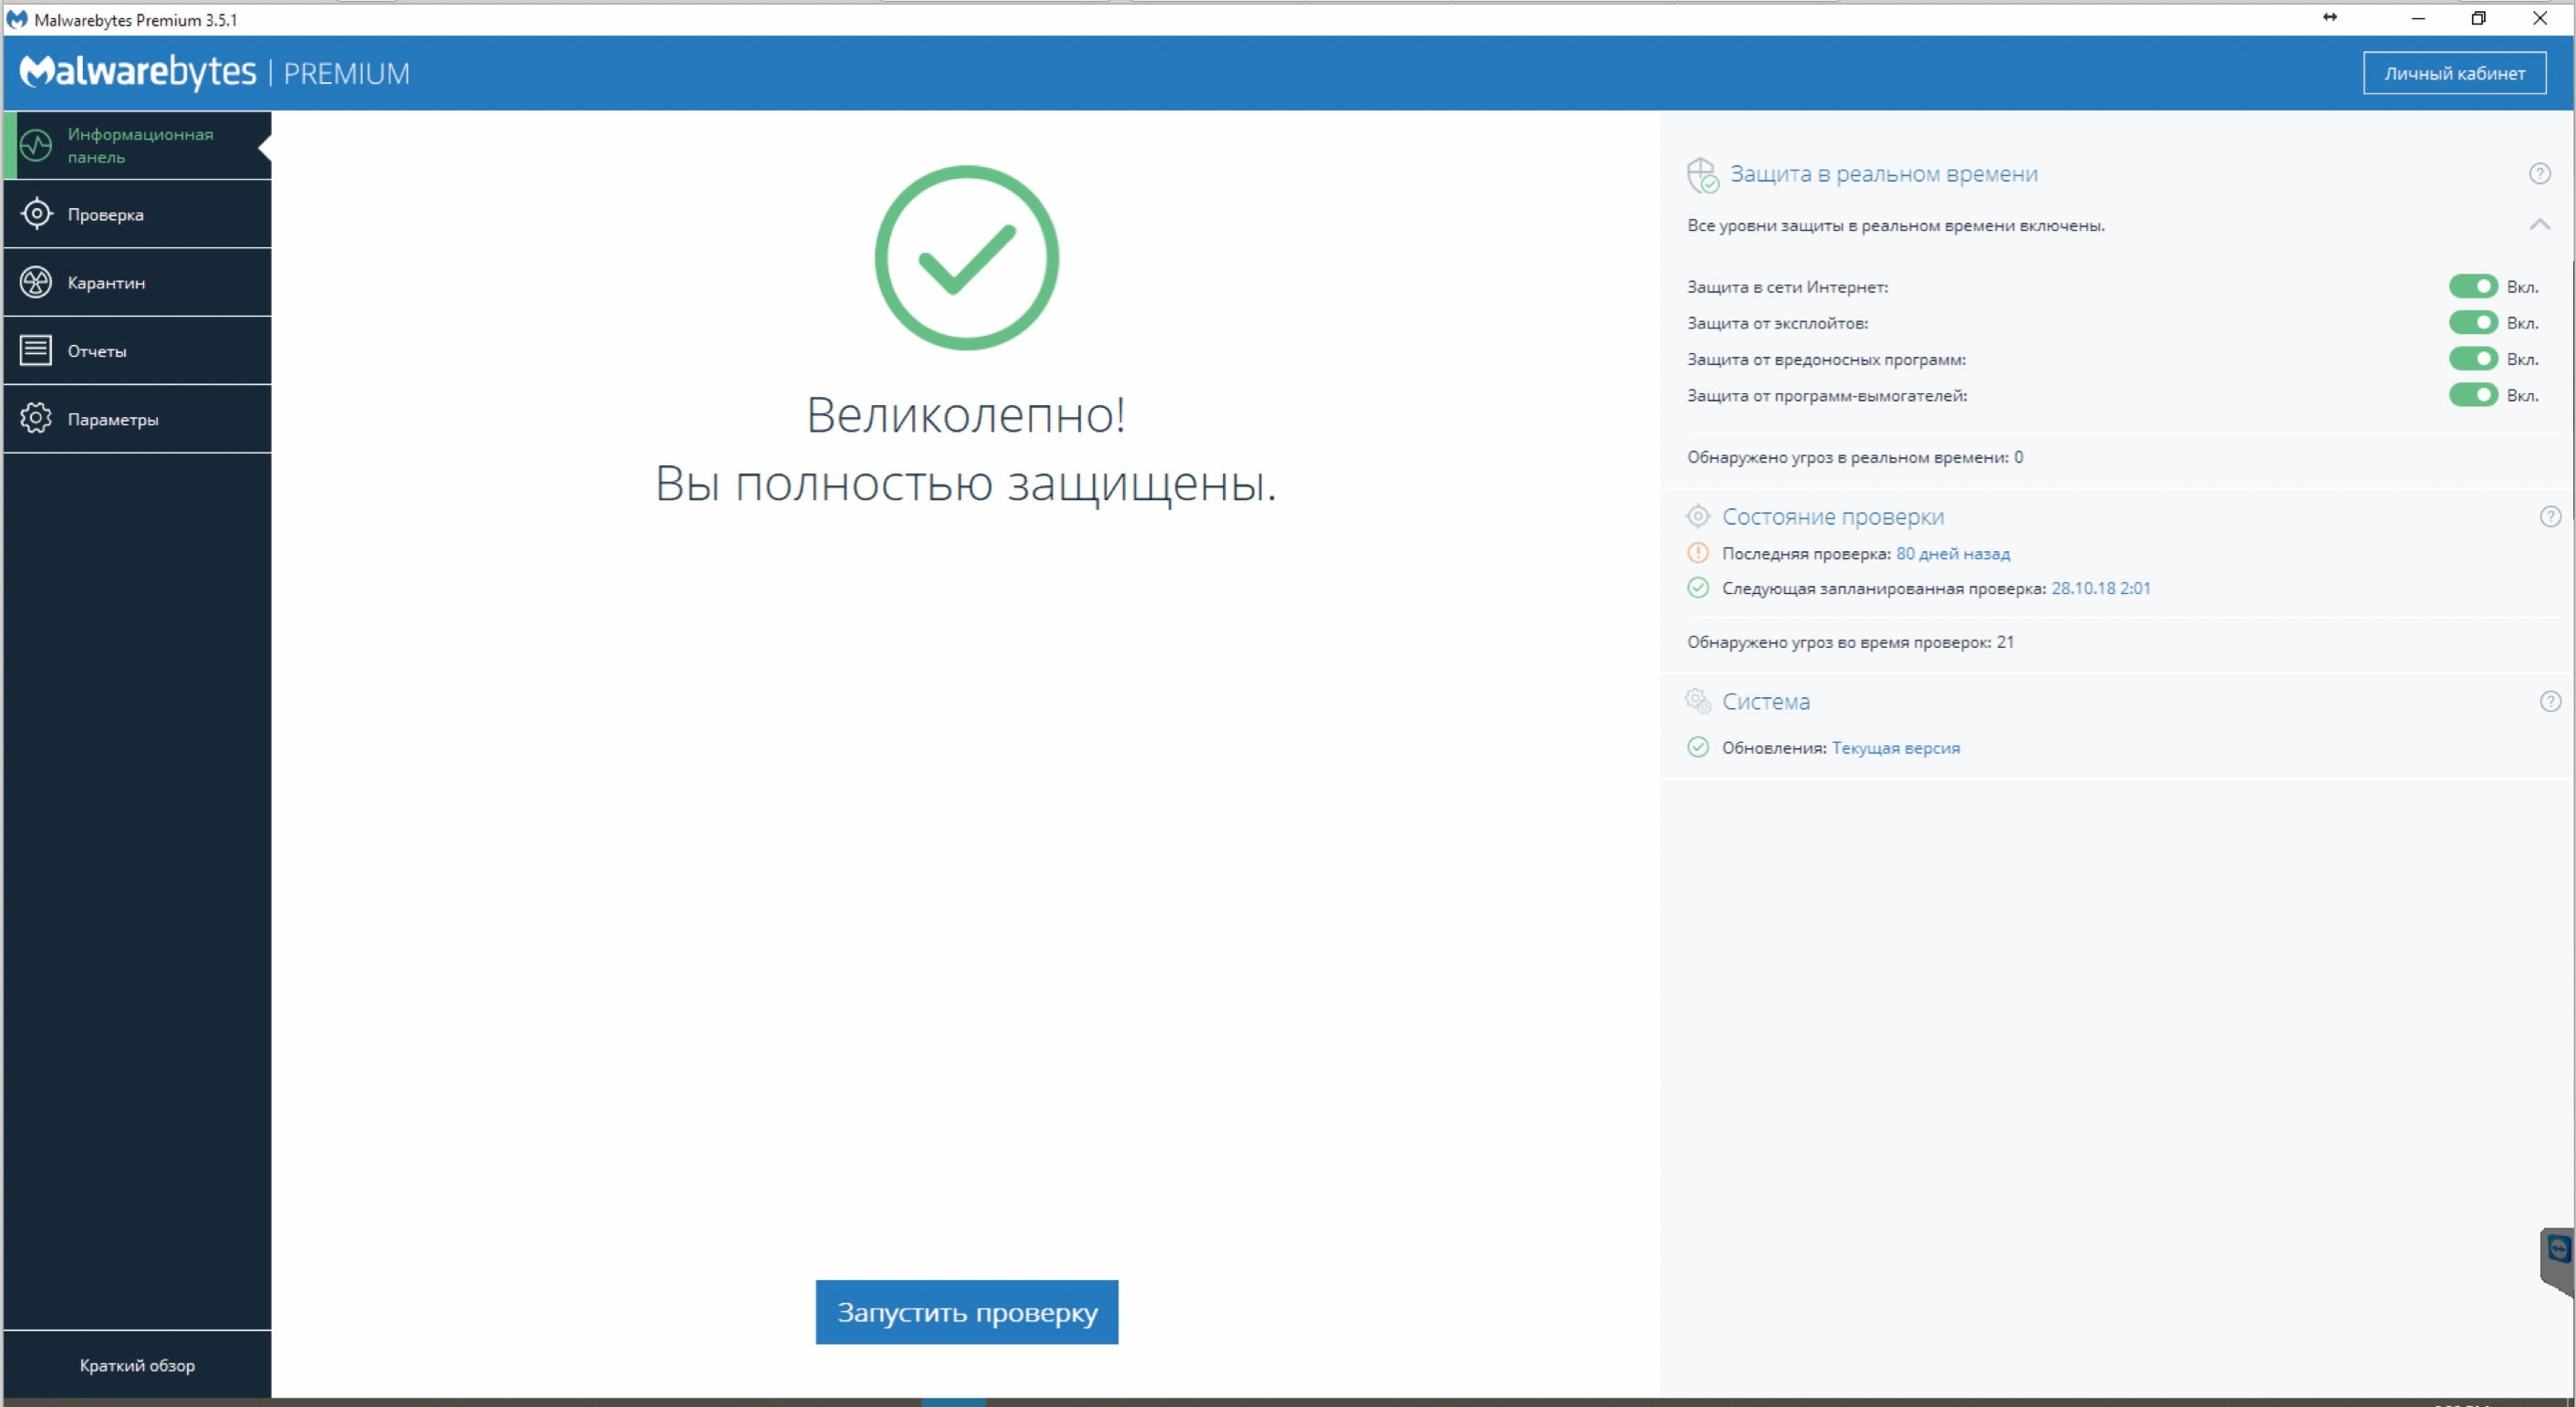Click scheduled scan link 28.10.18 2:01
The width and height of the screenshot is (2576, 1407).
(x=2100, y=588)
